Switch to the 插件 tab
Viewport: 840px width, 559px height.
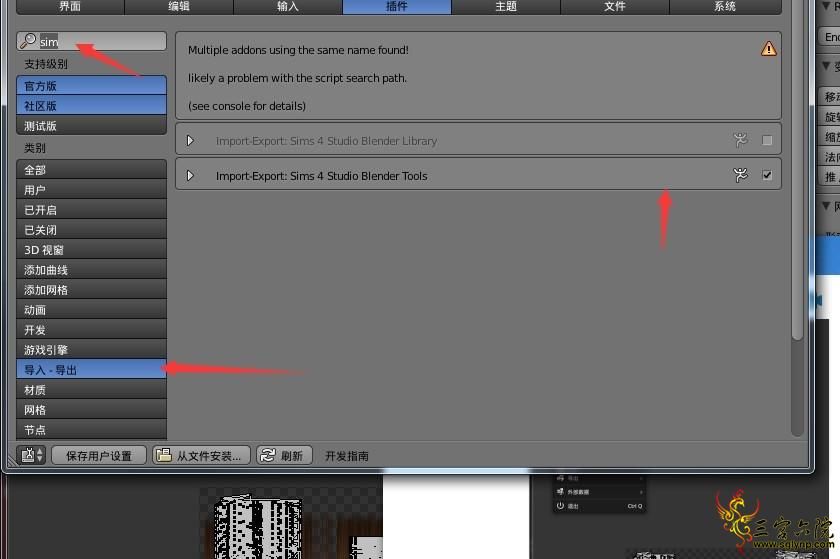coord(397,6)
